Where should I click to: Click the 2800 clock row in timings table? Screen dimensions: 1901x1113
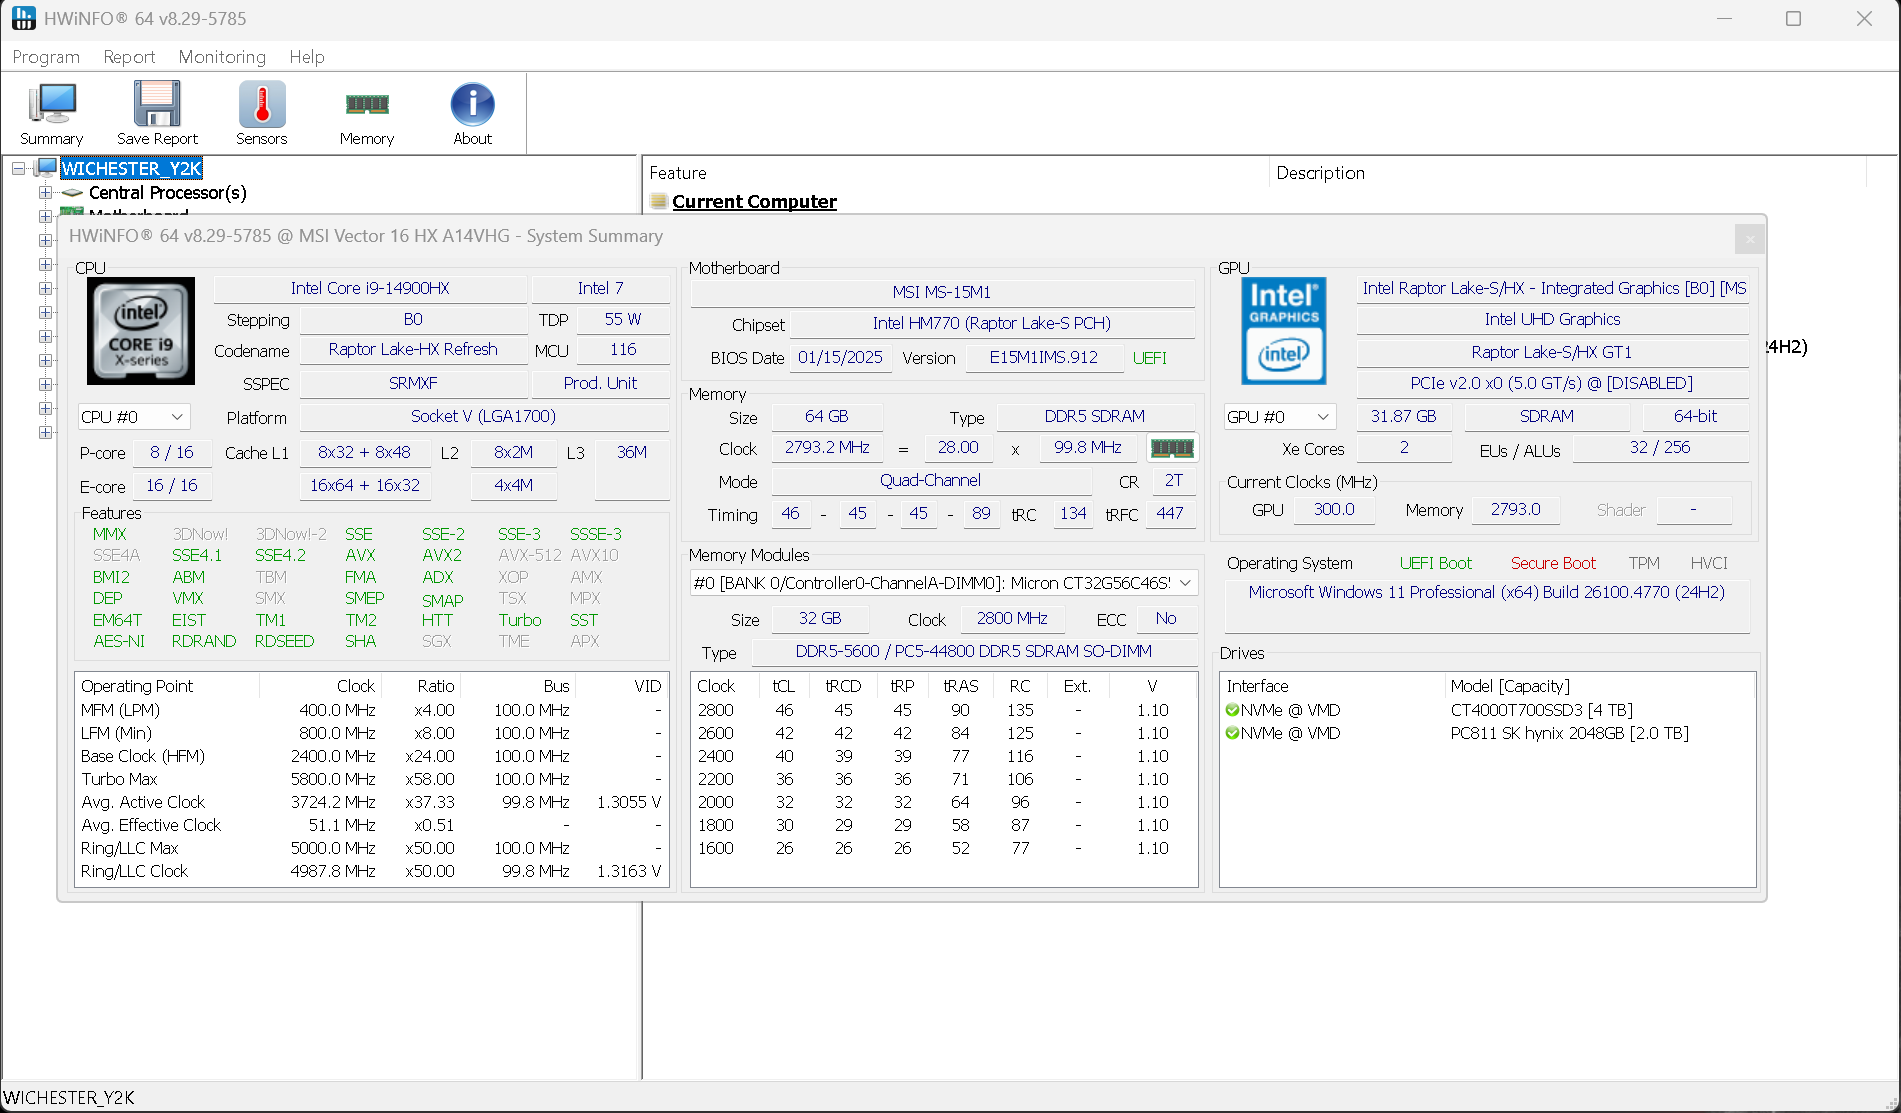tap(943, 710)
